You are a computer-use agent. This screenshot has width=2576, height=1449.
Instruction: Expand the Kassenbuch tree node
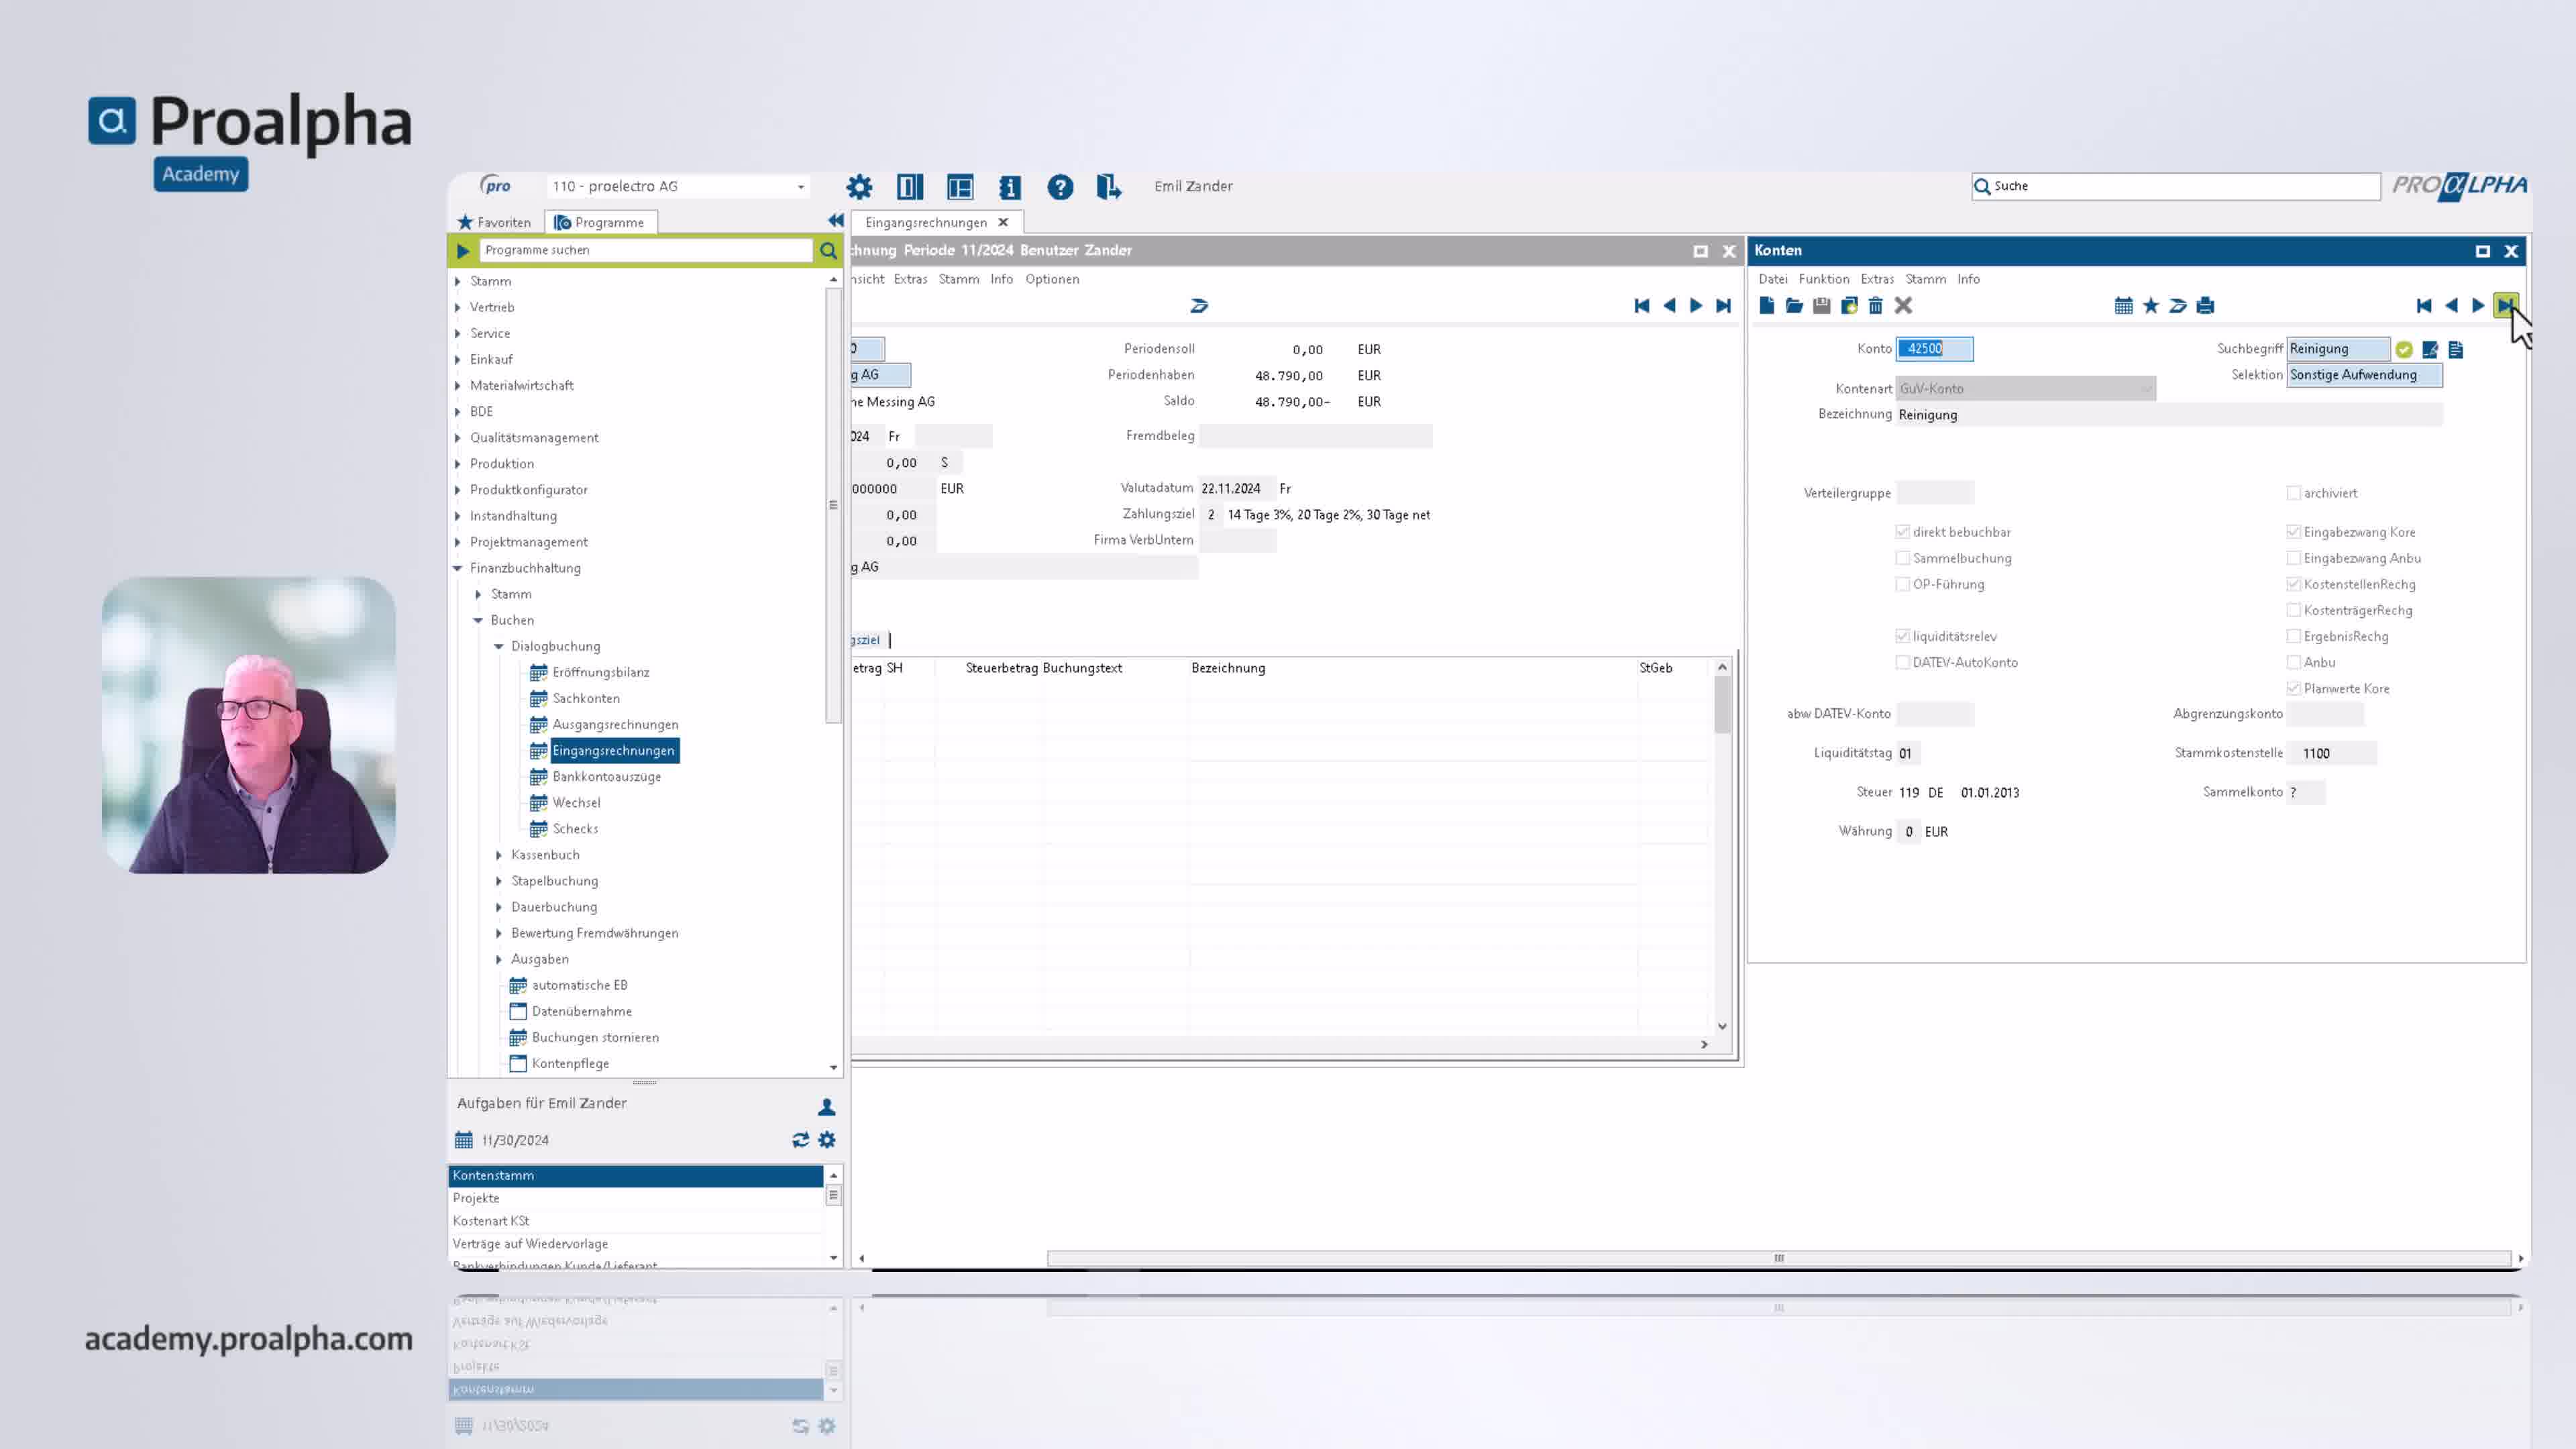499,855
